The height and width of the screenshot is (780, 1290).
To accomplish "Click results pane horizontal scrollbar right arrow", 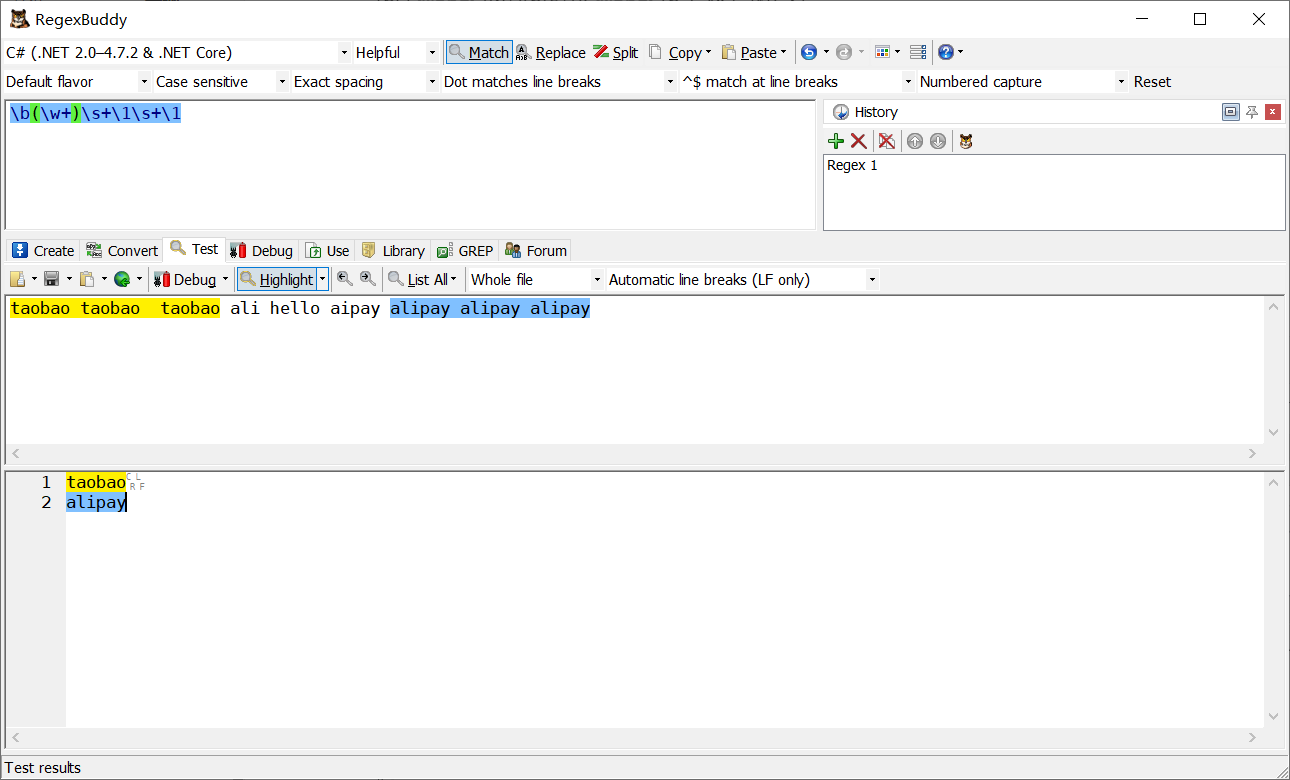I will coord(1252,738).
